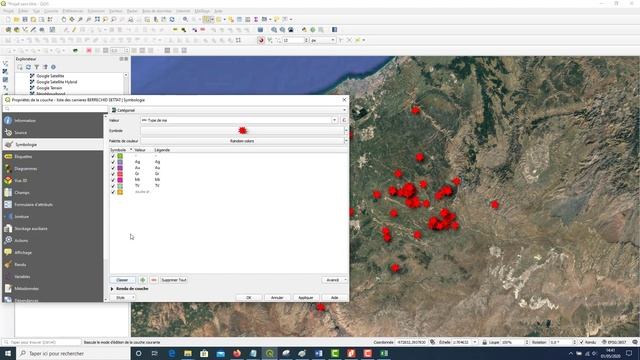Click the Aide button
This screenshot has height=360, width=640.
click(x=334, y=298)
